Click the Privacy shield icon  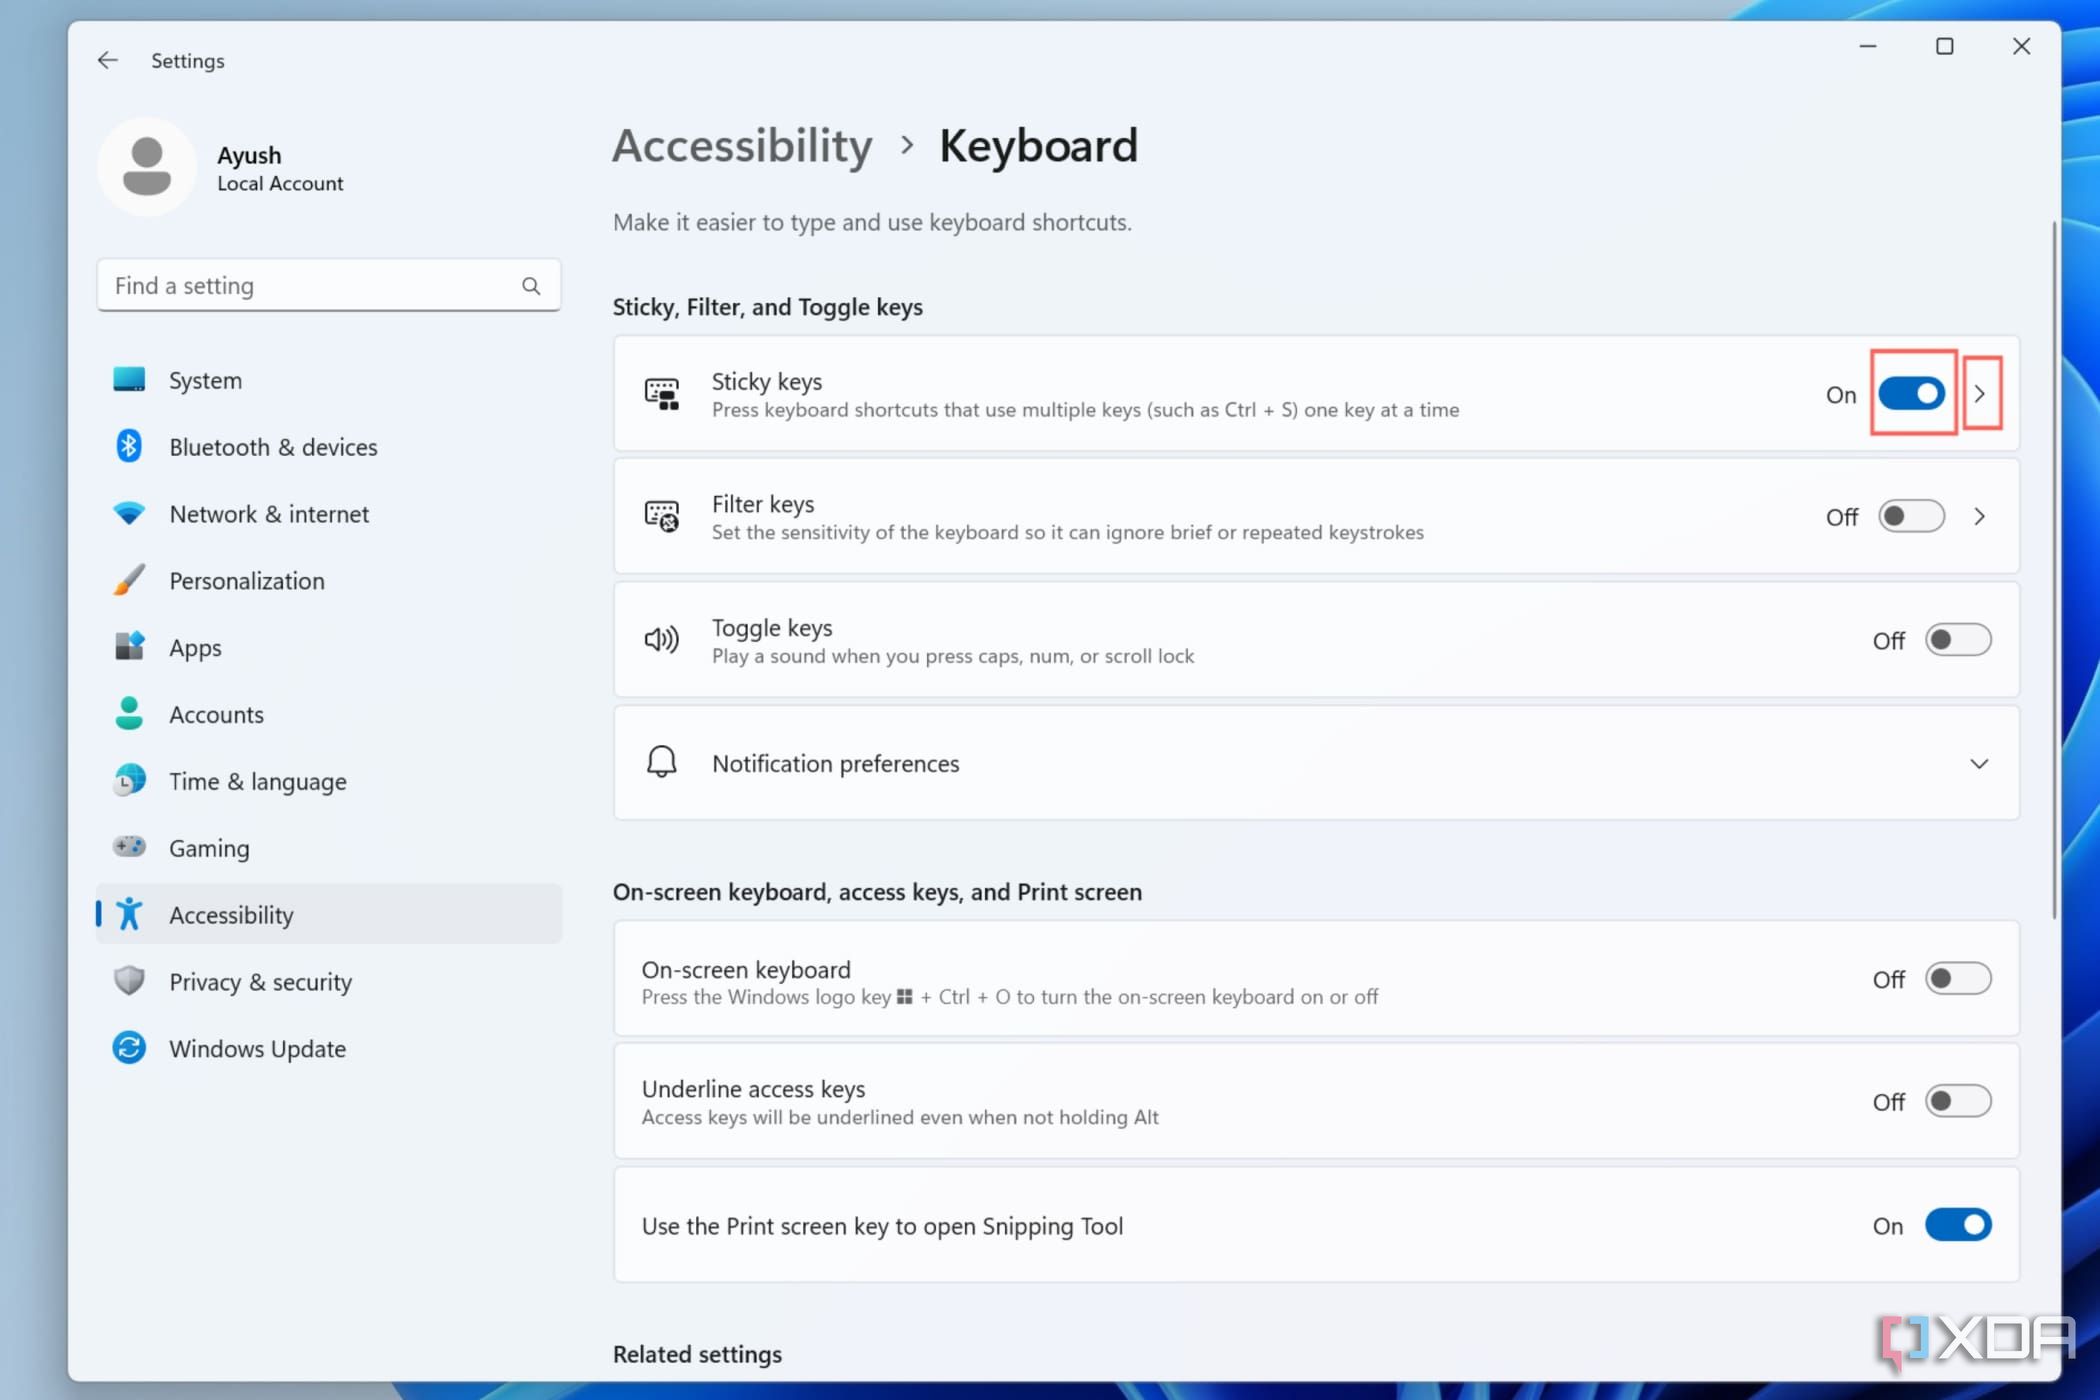(129, 981)
